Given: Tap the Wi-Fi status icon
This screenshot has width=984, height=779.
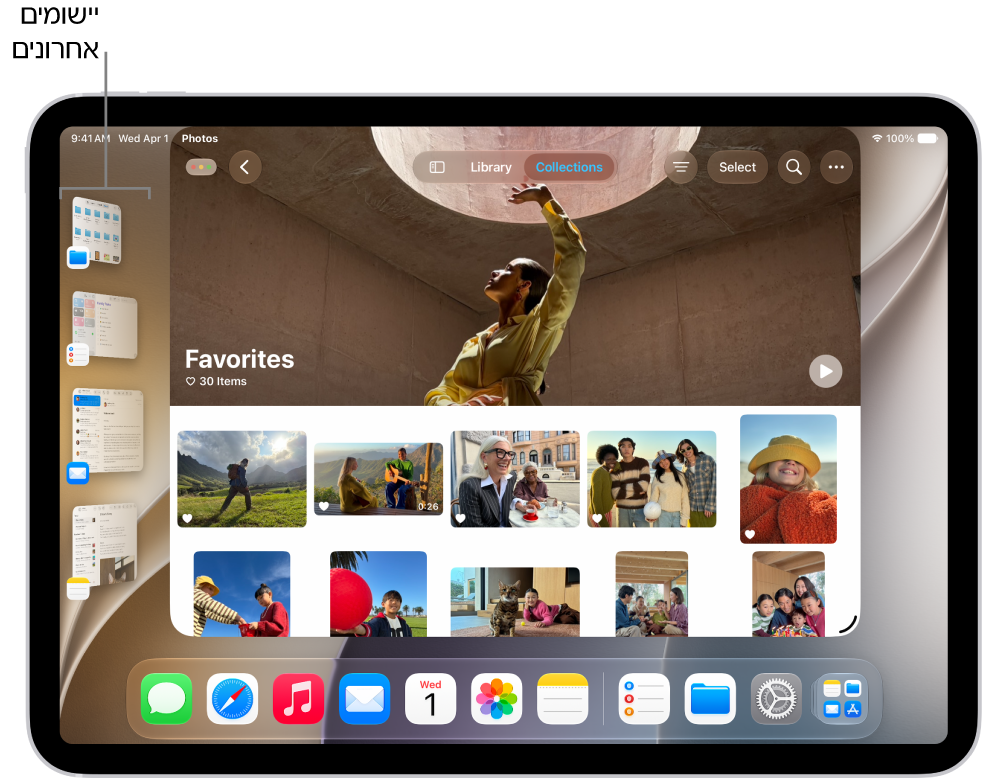Looking at the screenshot, I should (x=877, y=138).
